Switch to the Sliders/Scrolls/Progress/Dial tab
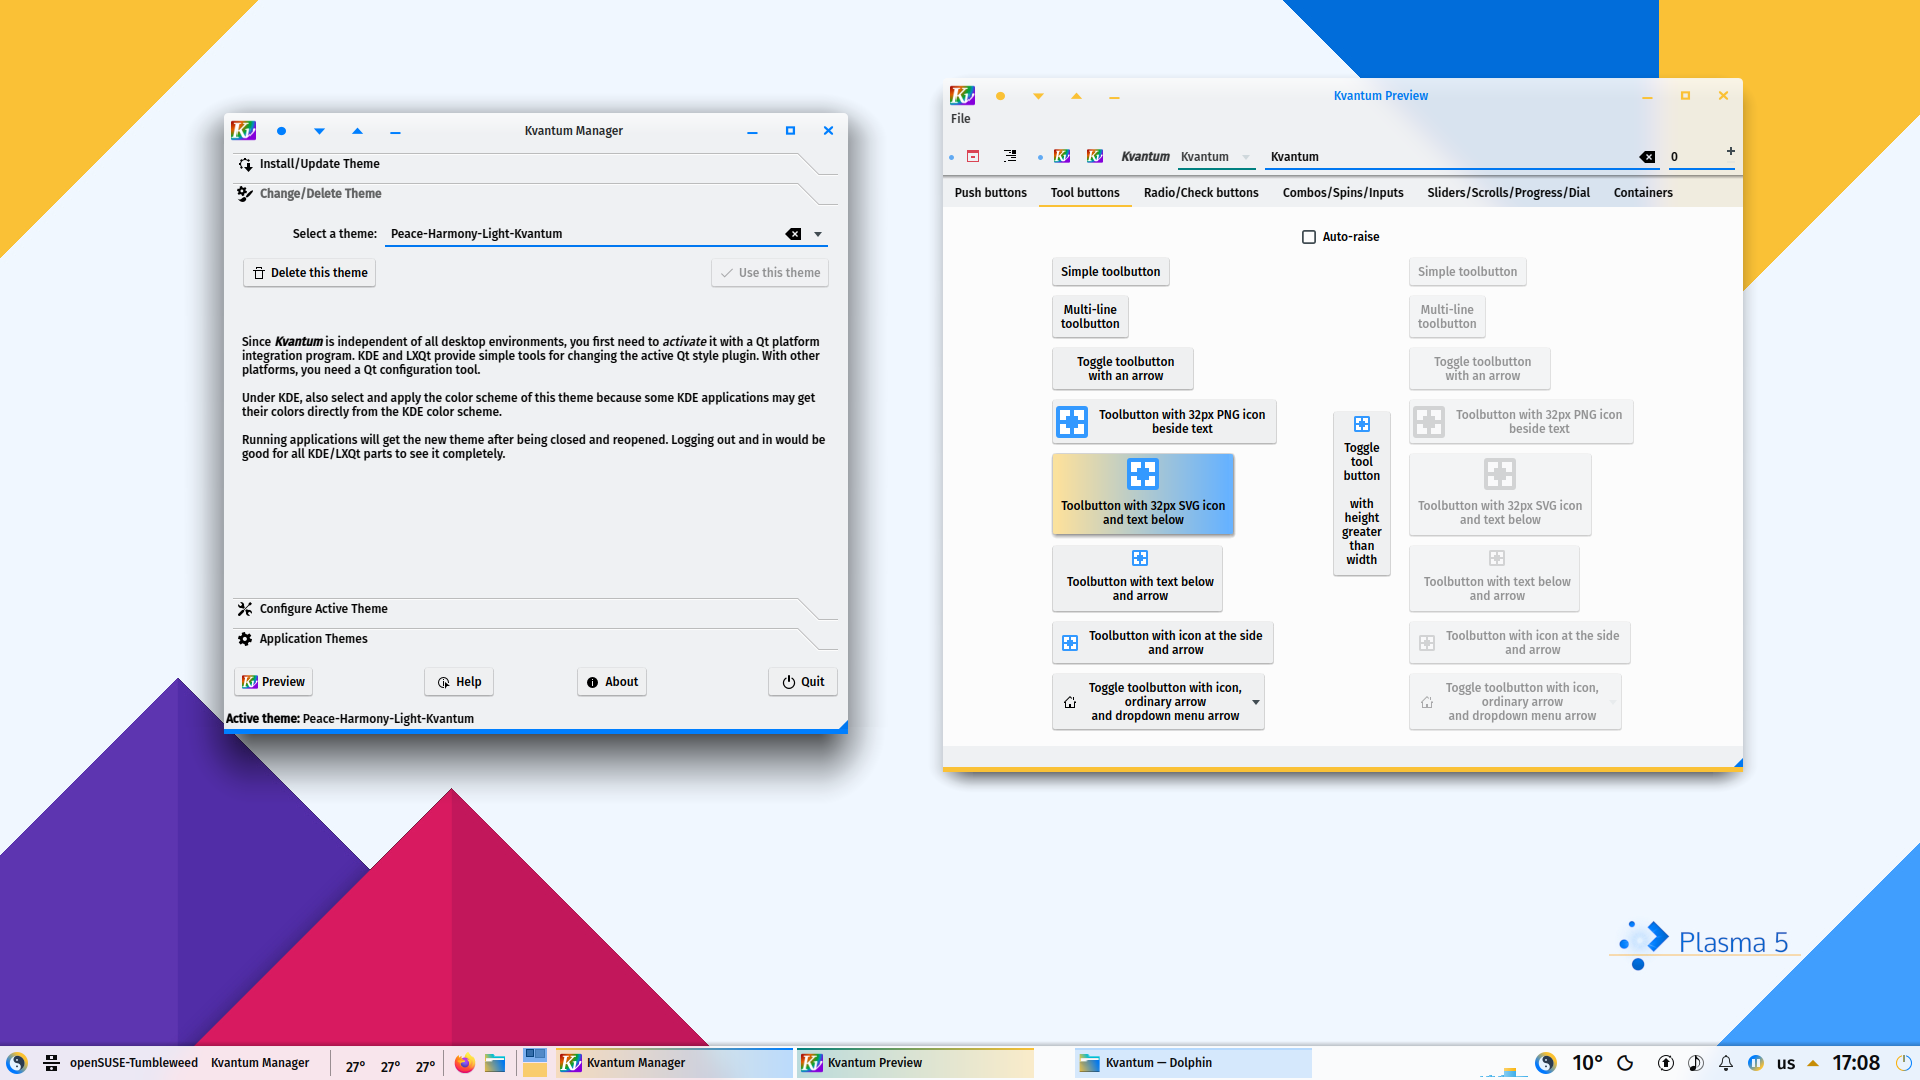Screen dimensions: 1920x1080 click(1508, 193)
